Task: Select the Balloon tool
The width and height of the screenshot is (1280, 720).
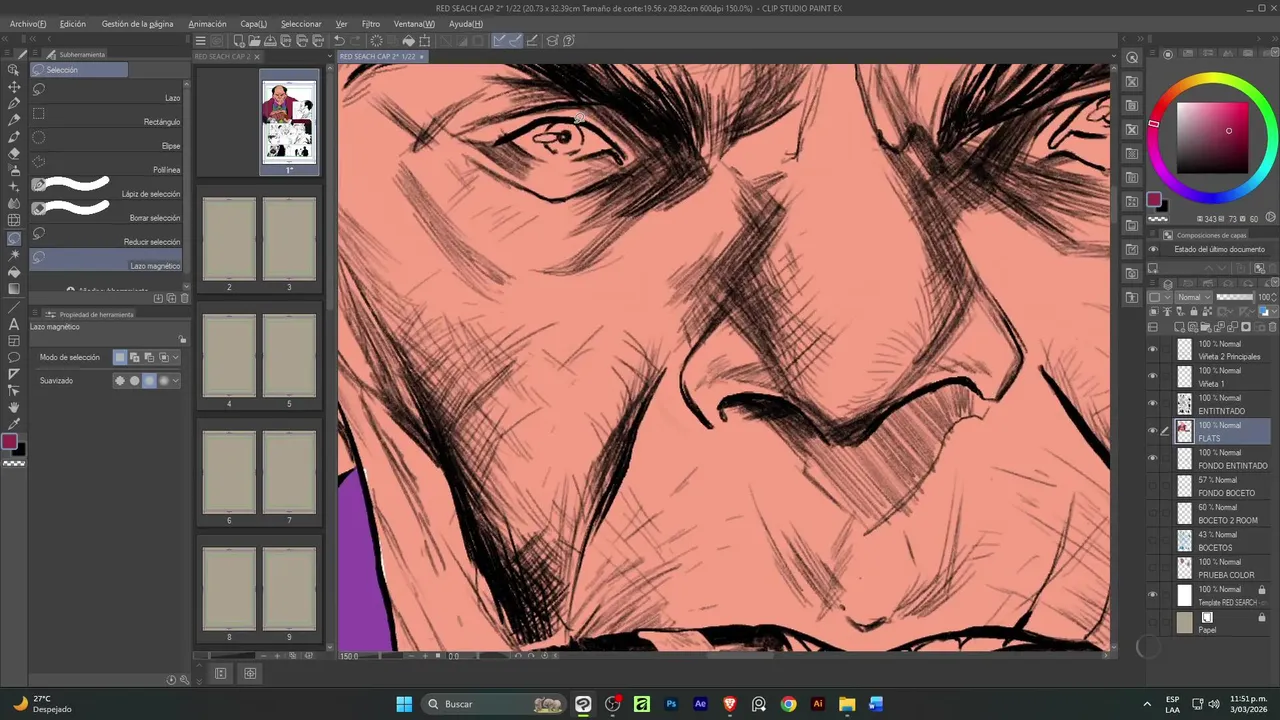Action: click(x=14, y=357)
